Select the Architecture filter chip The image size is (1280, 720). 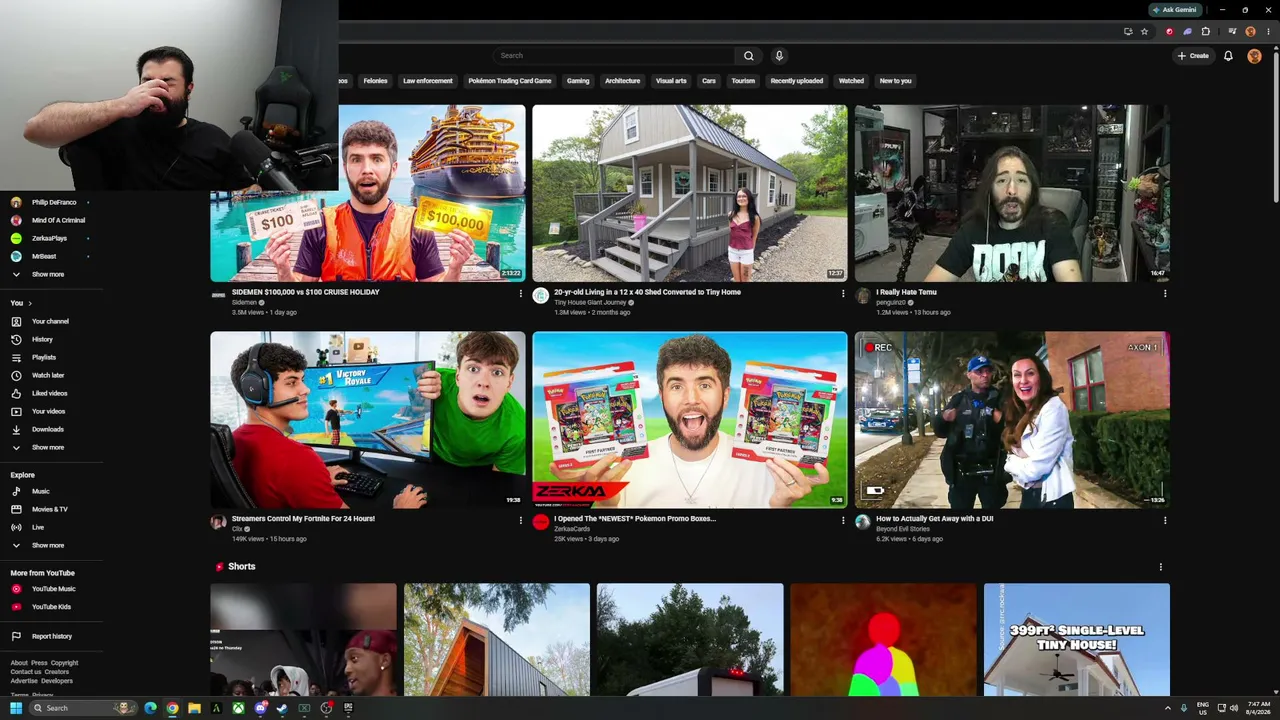click(622, 81)
